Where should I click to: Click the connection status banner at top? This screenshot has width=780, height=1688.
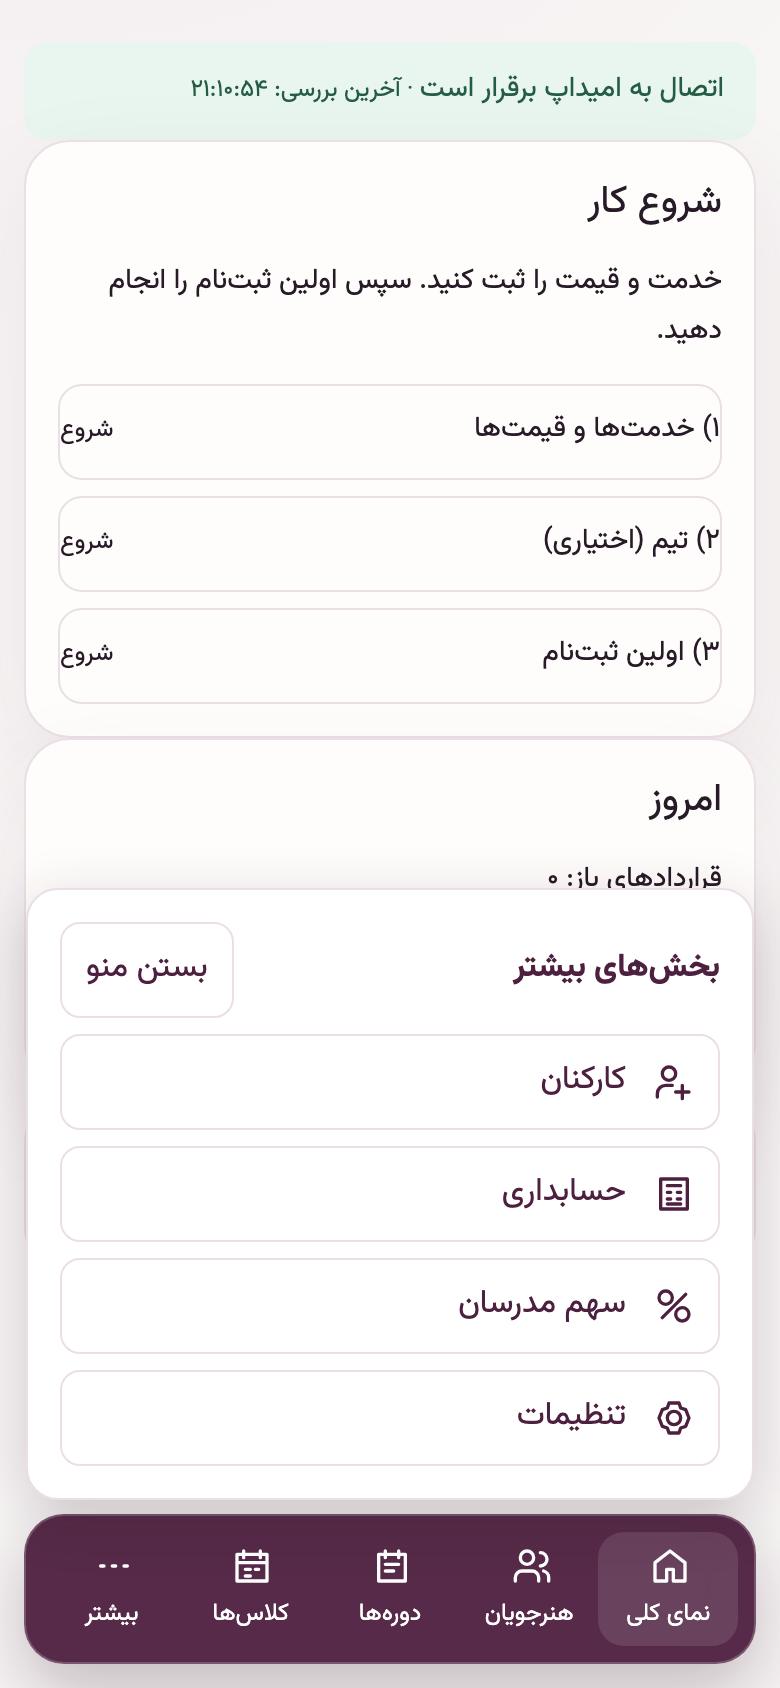coord(390,90)
